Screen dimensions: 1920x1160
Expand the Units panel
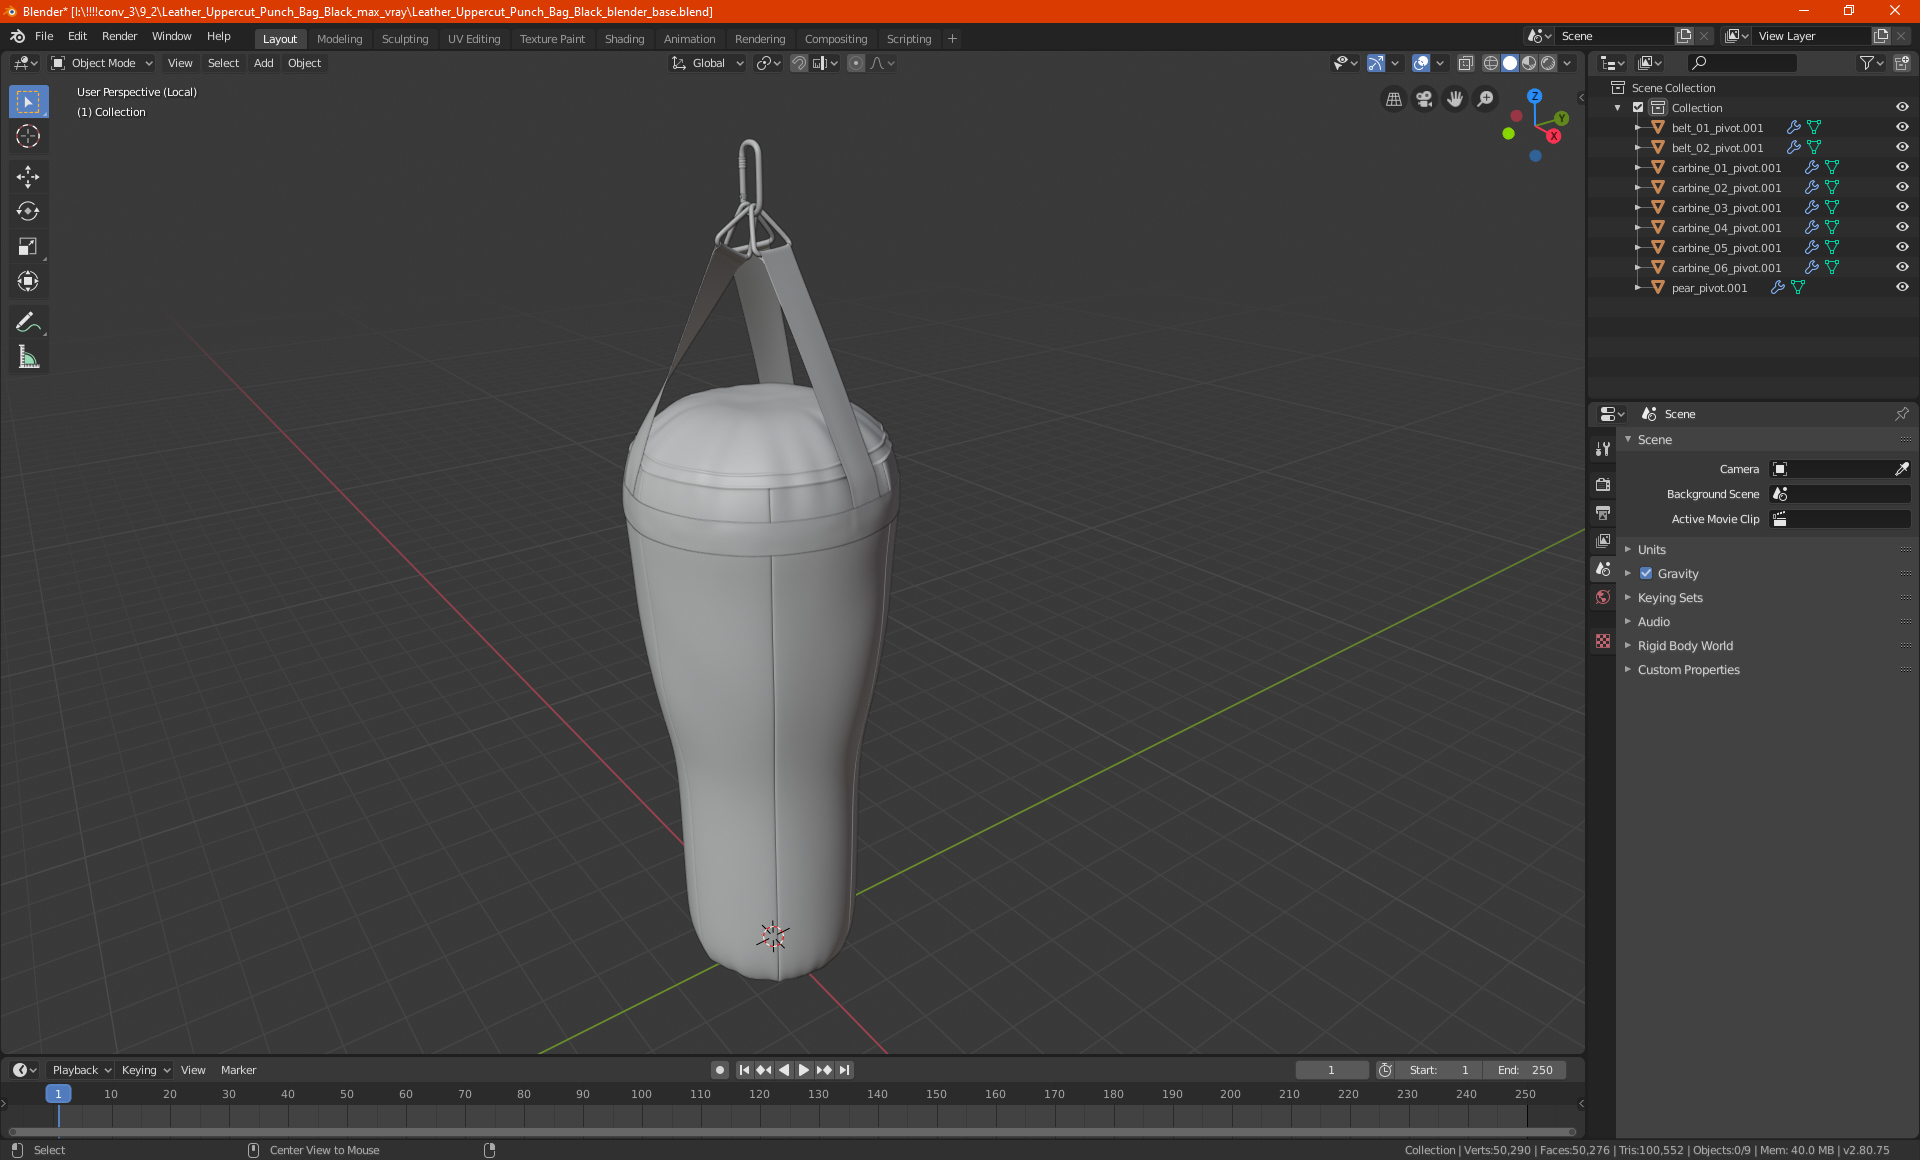coord(1651,550)
